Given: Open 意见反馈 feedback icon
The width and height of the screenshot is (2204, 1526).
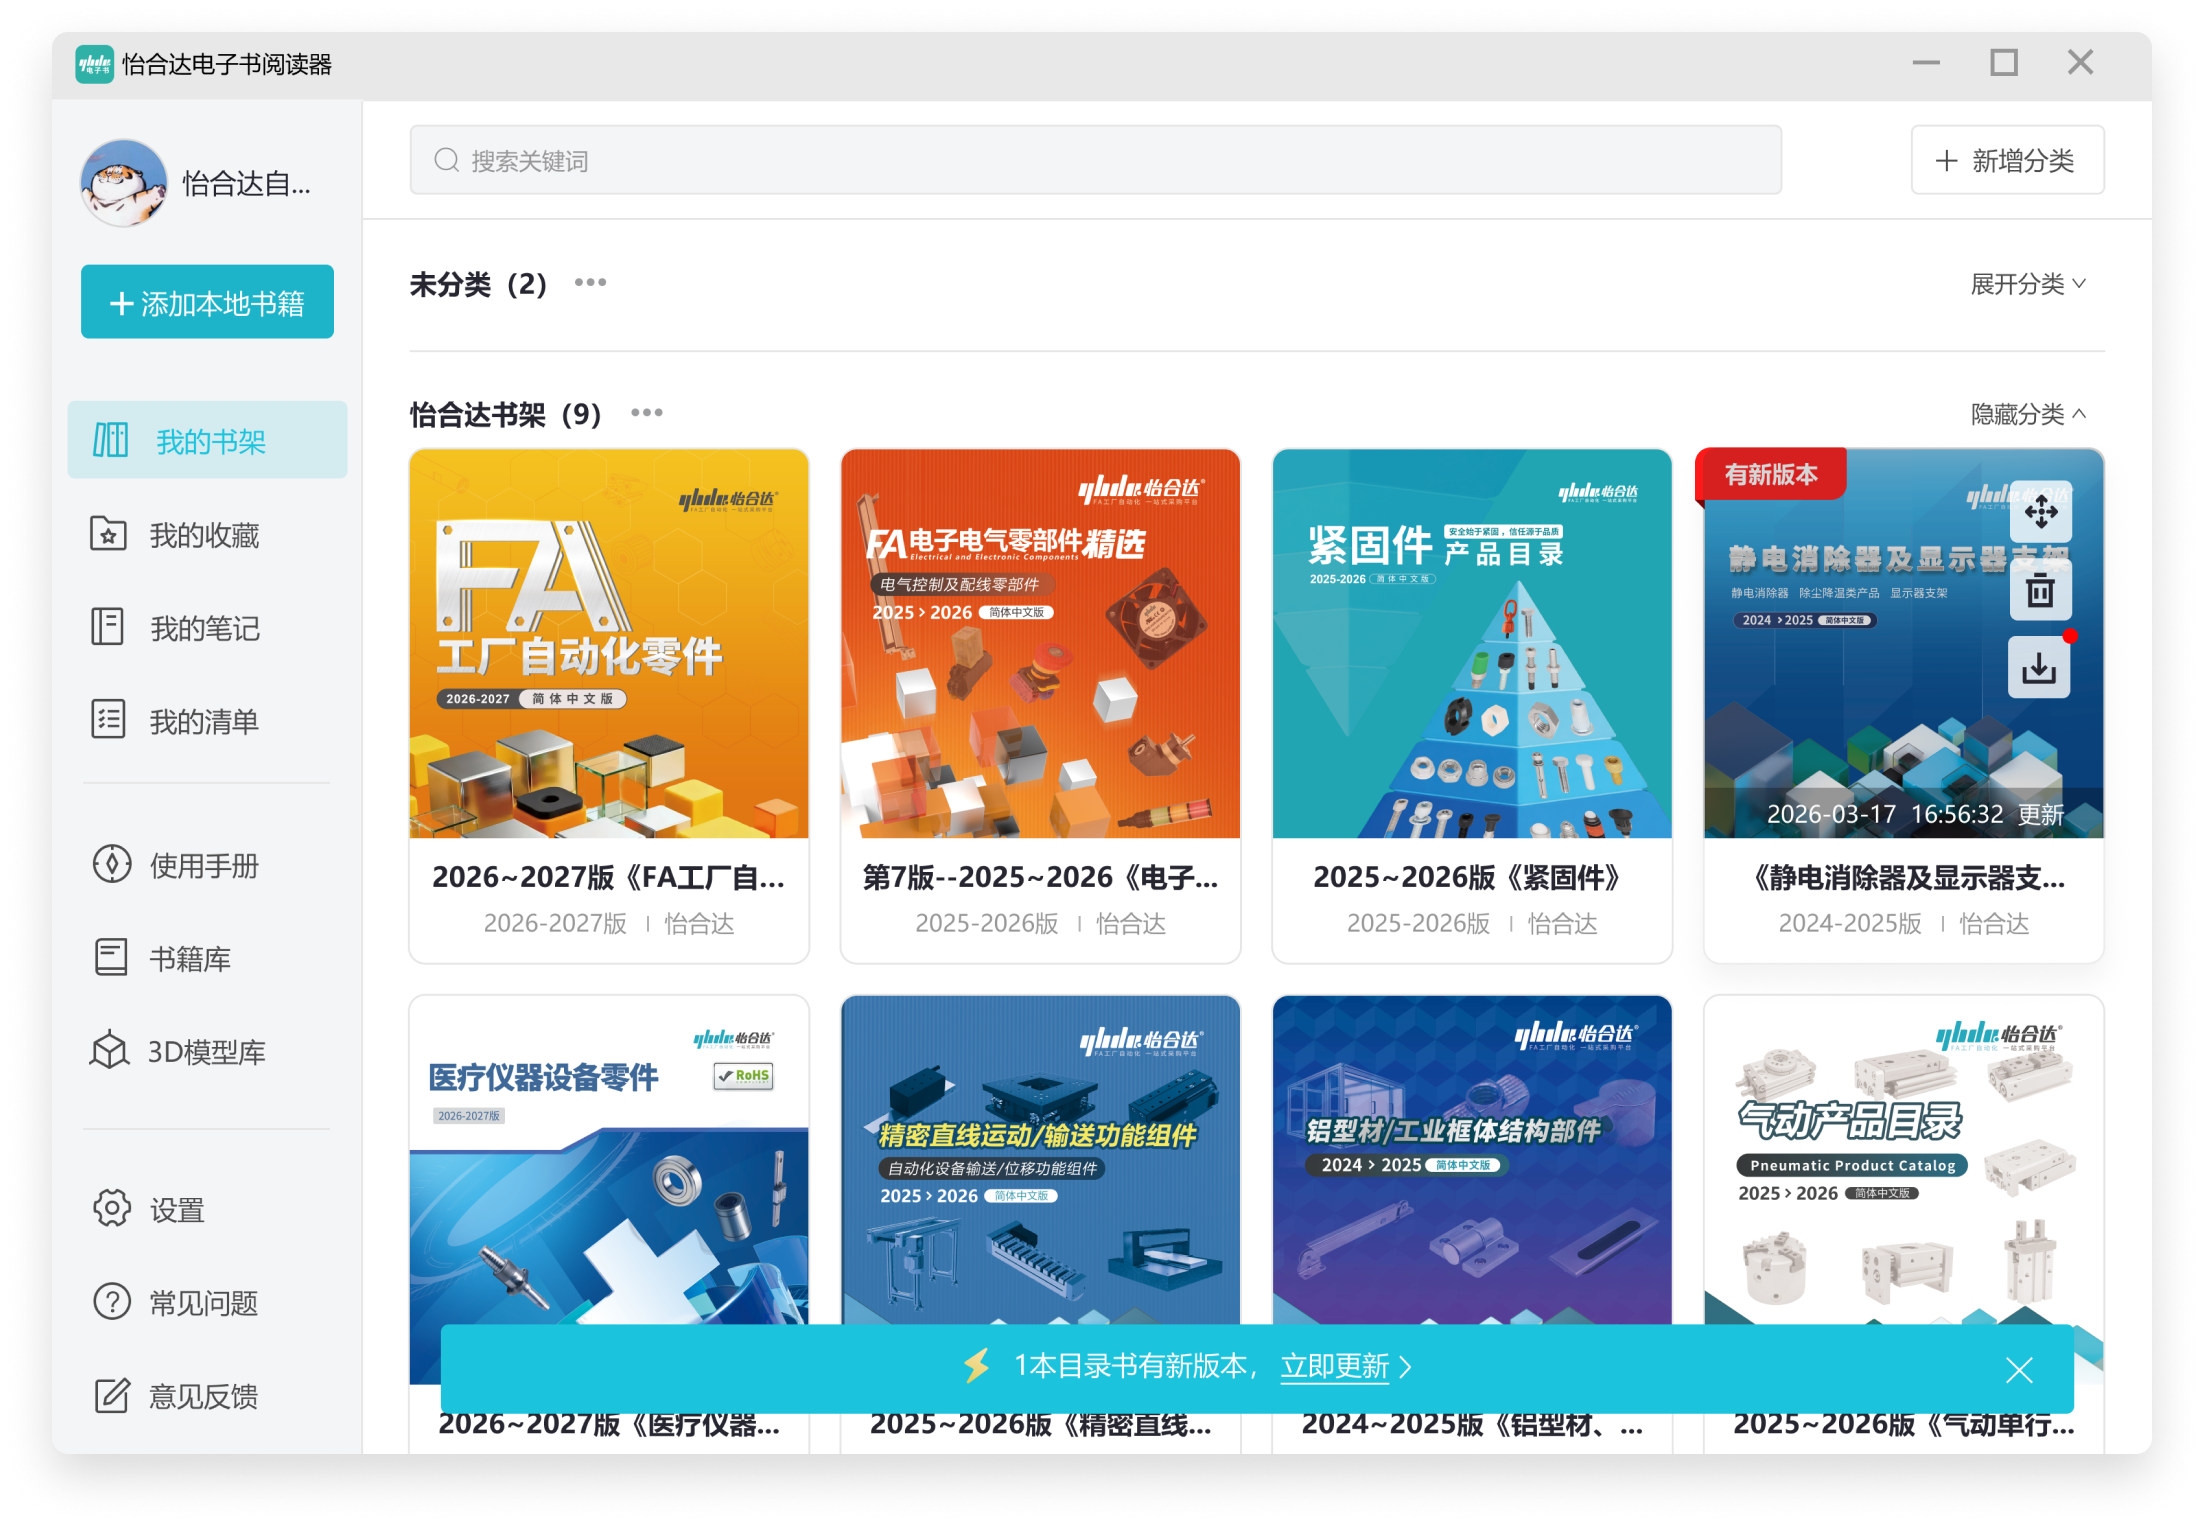Looking at the screenshot, I should (x=112, y=1395).
